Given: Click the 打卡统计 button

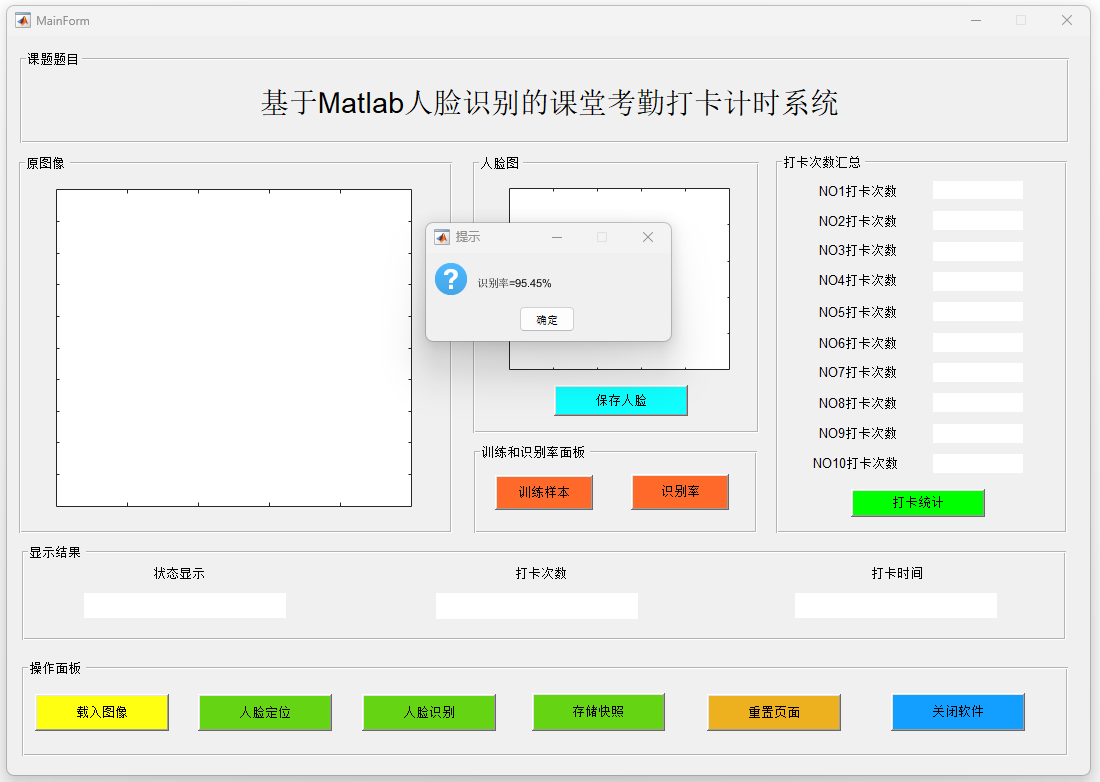Looking at the screenshot, I should [x=918, y=503].
